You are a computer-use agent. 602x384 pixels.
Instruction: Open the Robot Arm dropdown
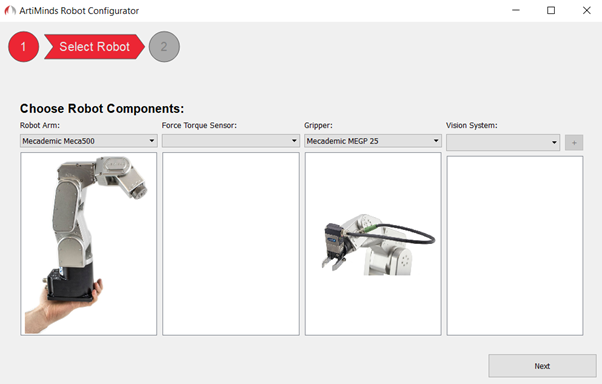coord(89,141)
